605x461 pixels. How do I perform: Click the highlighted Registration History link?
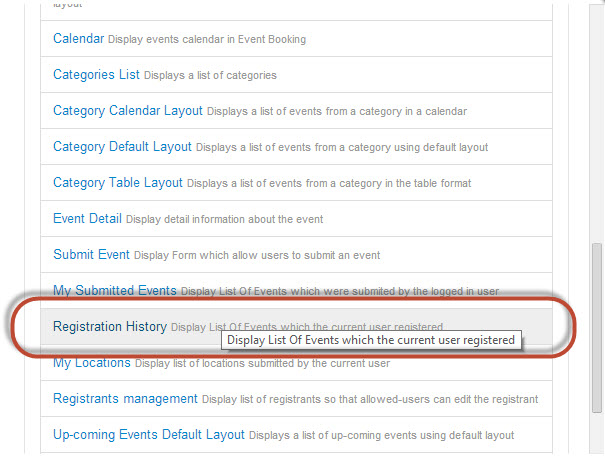pos(109,326)
